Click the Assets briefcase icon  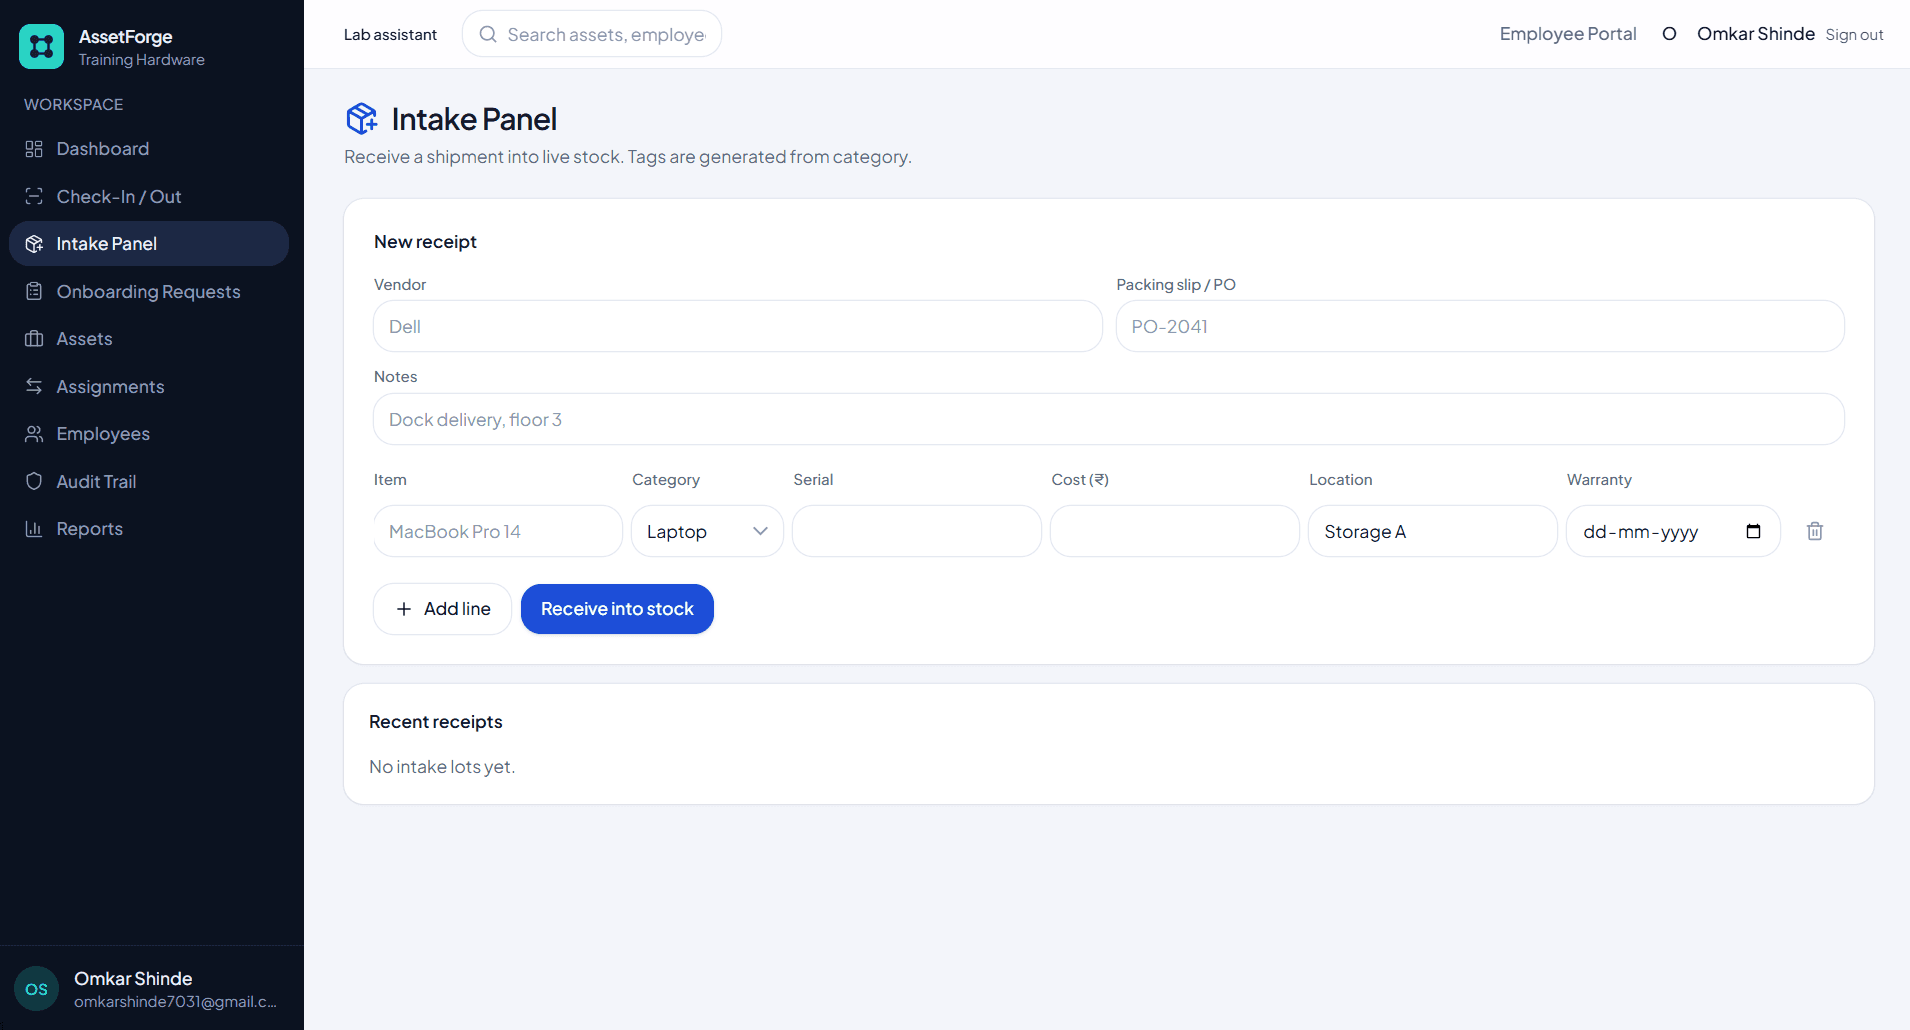click(34, 339)
